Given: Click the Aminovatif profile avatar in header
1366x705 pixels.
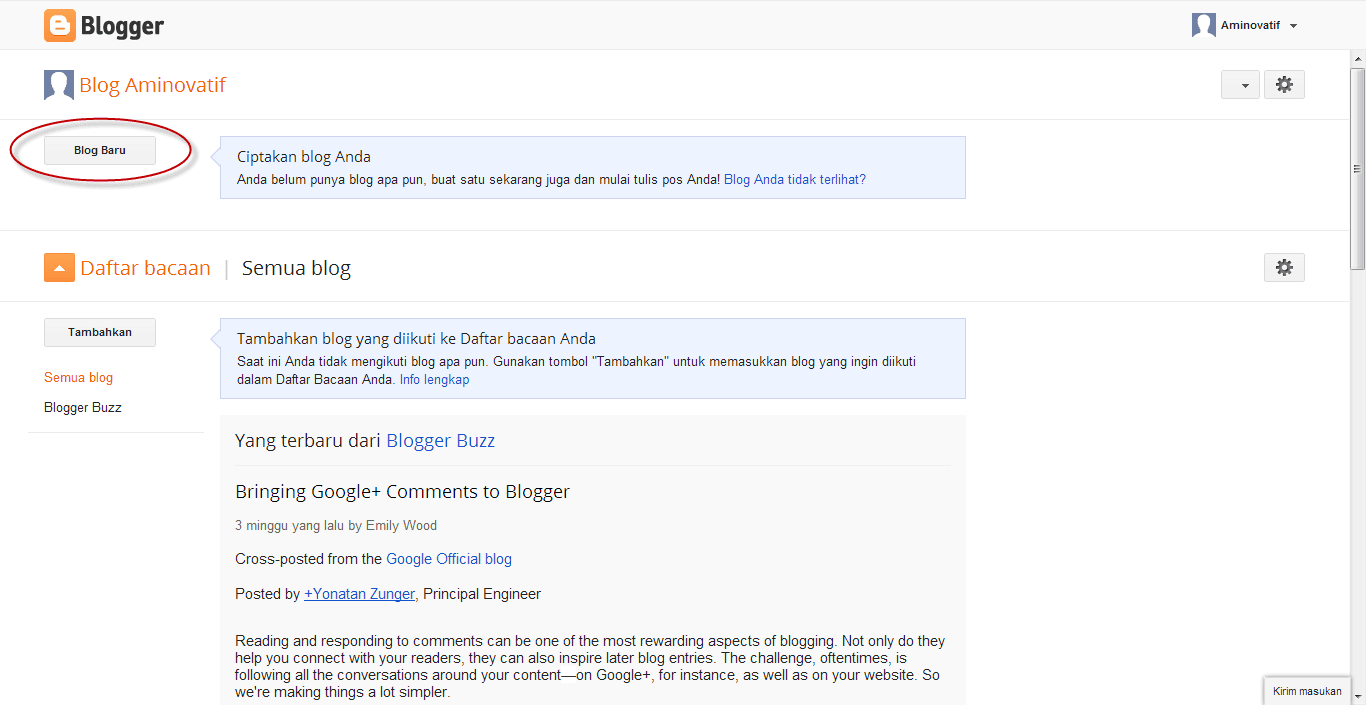Looking at the screenshot, I should pos(1203,26).
